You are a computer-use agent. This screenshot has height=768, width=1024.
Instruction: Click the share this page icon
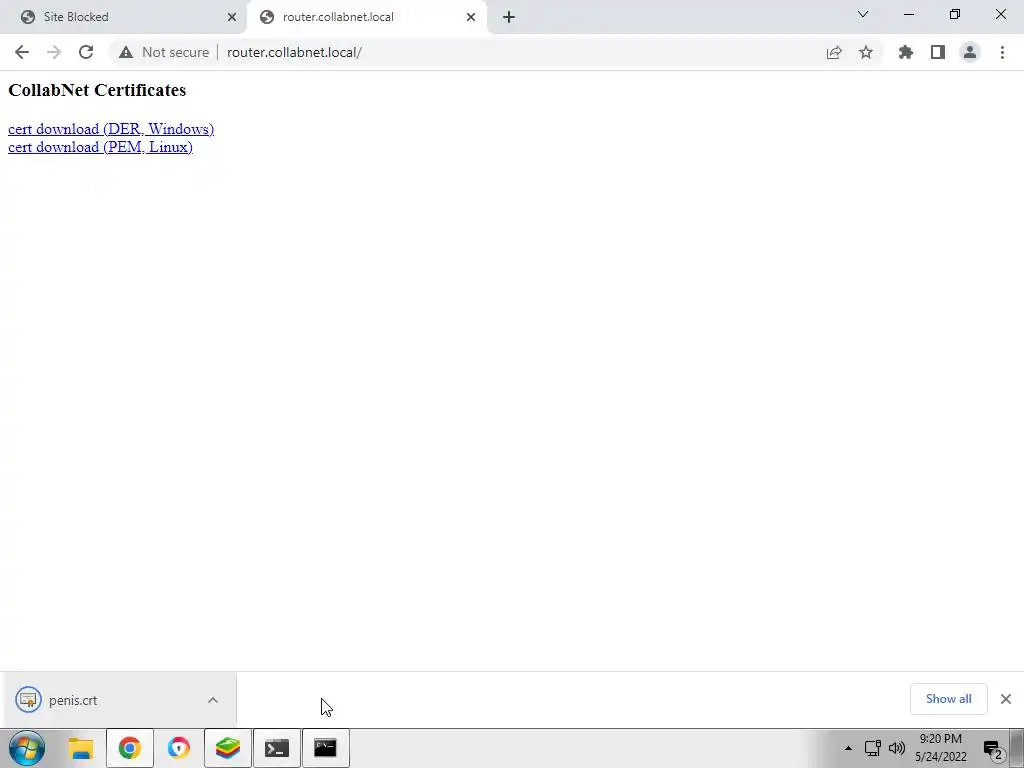(x=834, y=52)
